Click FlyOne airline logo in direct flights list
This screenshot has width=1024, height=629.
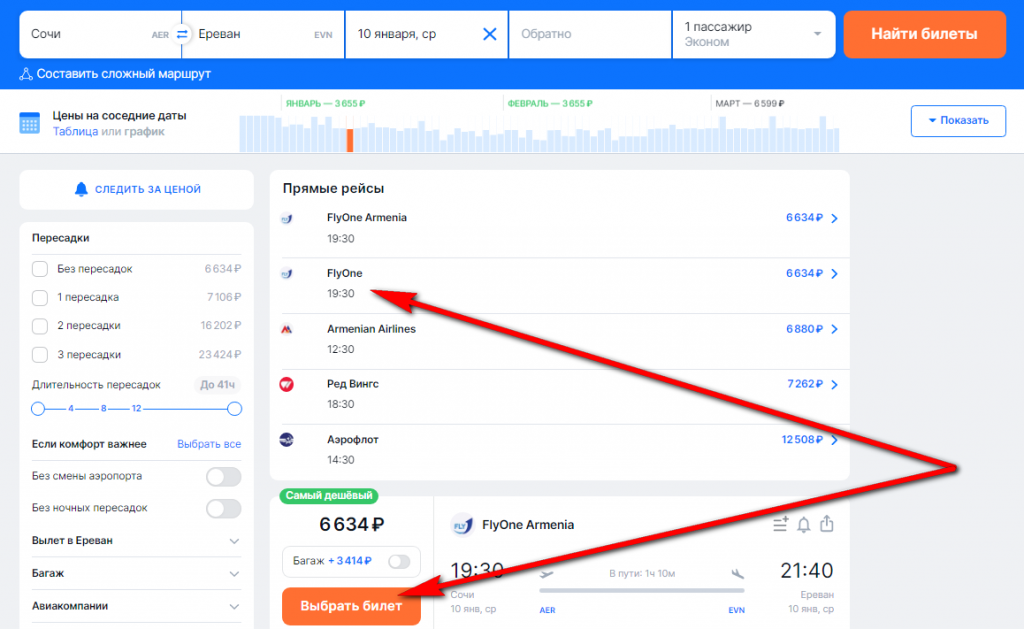click(287, 274)
